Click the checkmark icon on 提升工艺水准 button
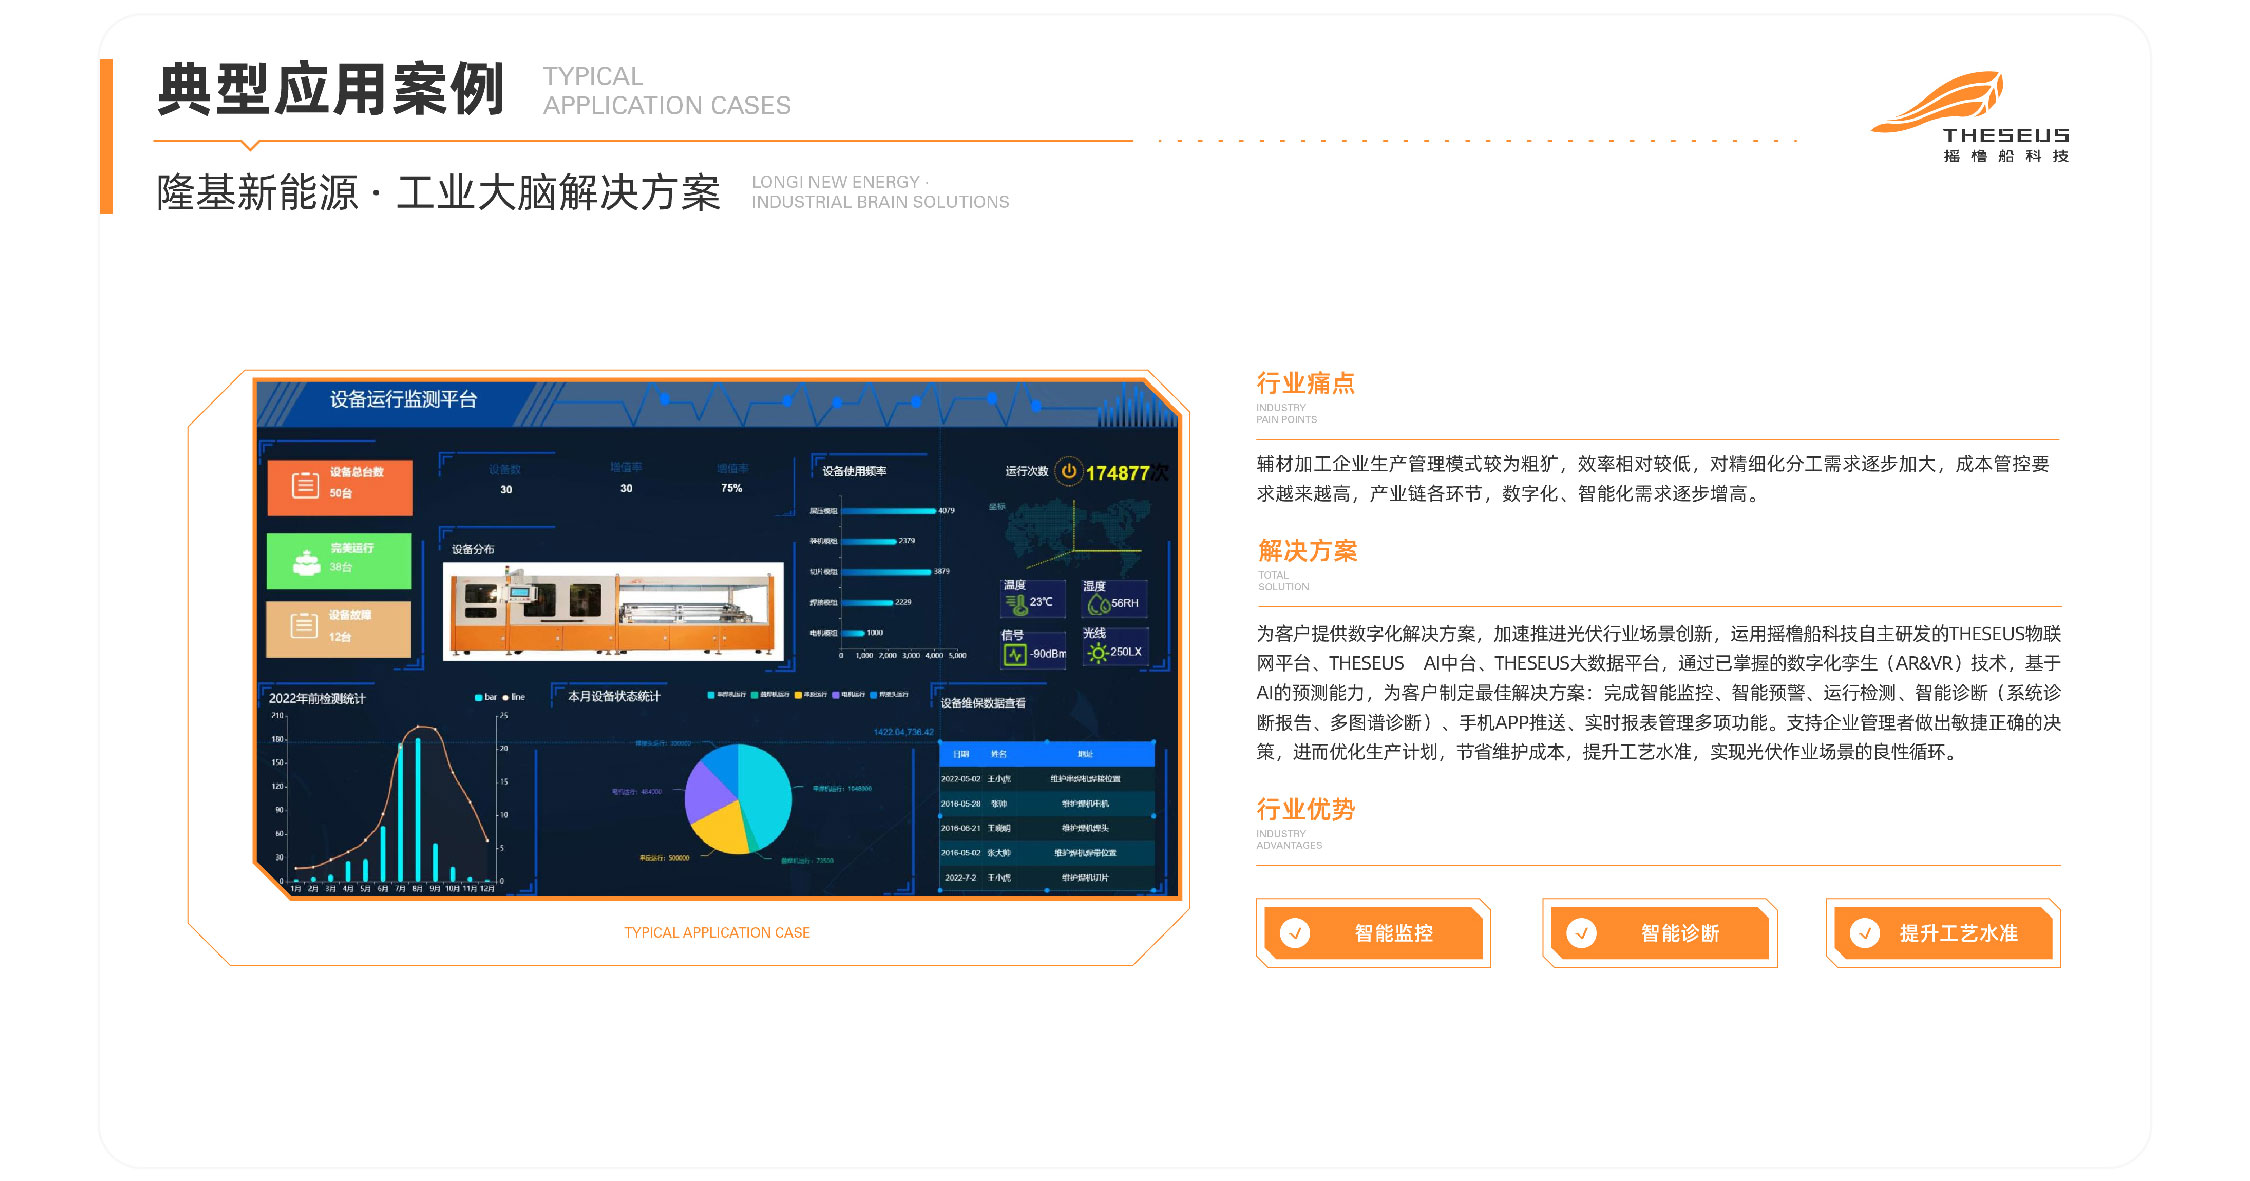This screenshot has height=1181, width=2250. point(1864,933)
